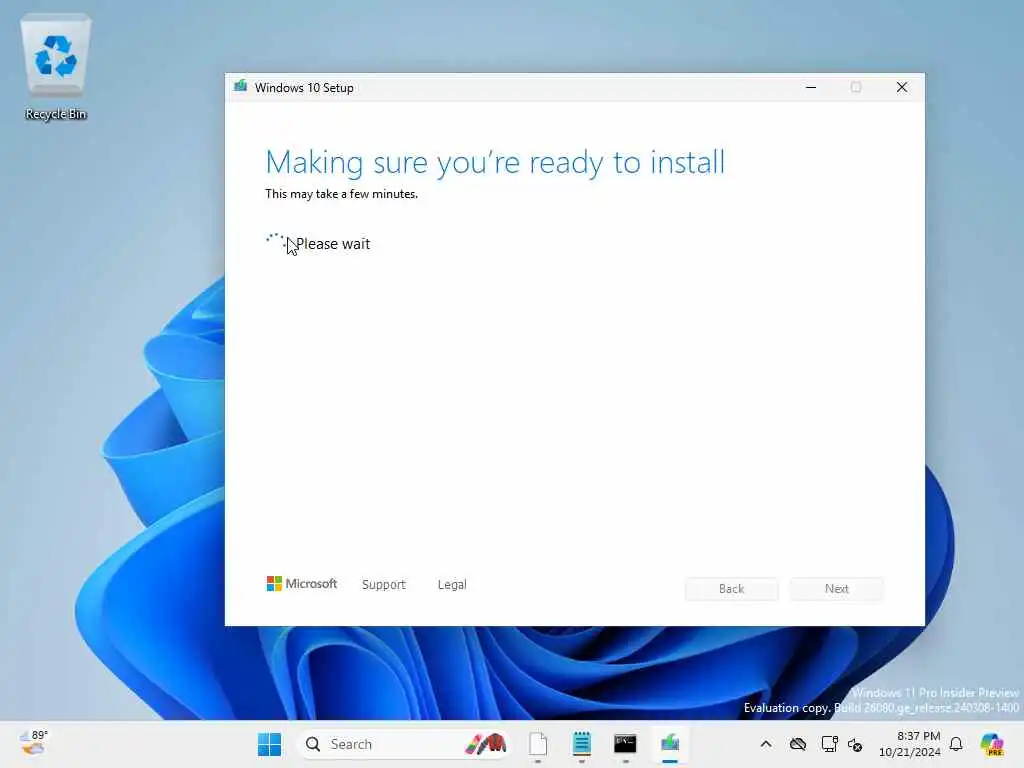1024x768 pixels.
Task: Open the blank document app in the taskbar
Action: coord(537,744)
